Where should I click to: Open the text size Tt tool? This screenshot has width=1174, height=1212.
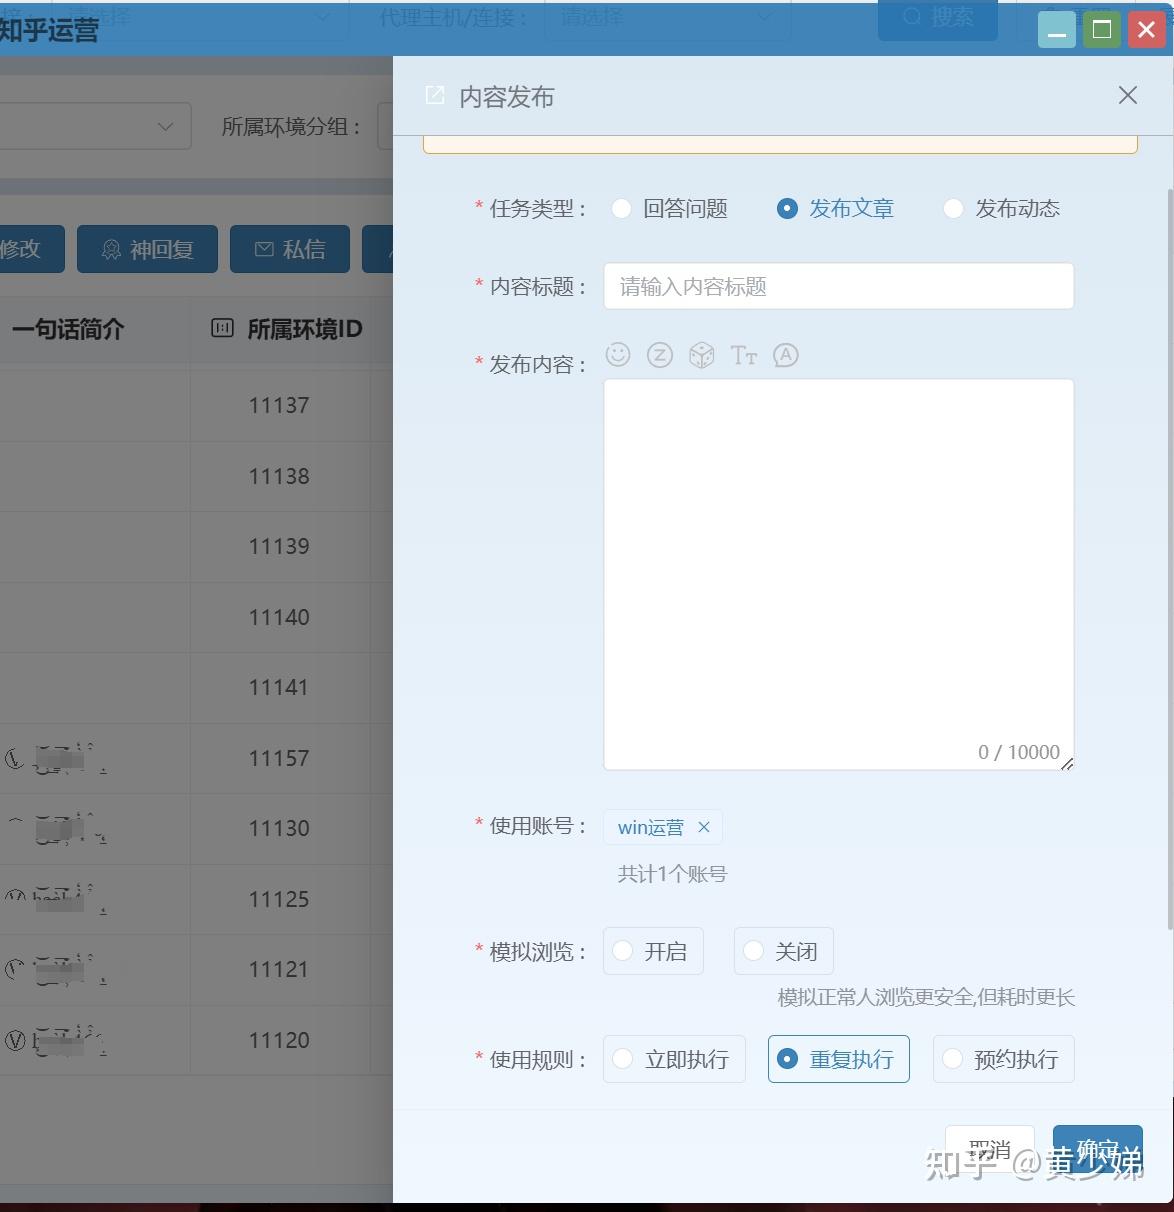744,355
